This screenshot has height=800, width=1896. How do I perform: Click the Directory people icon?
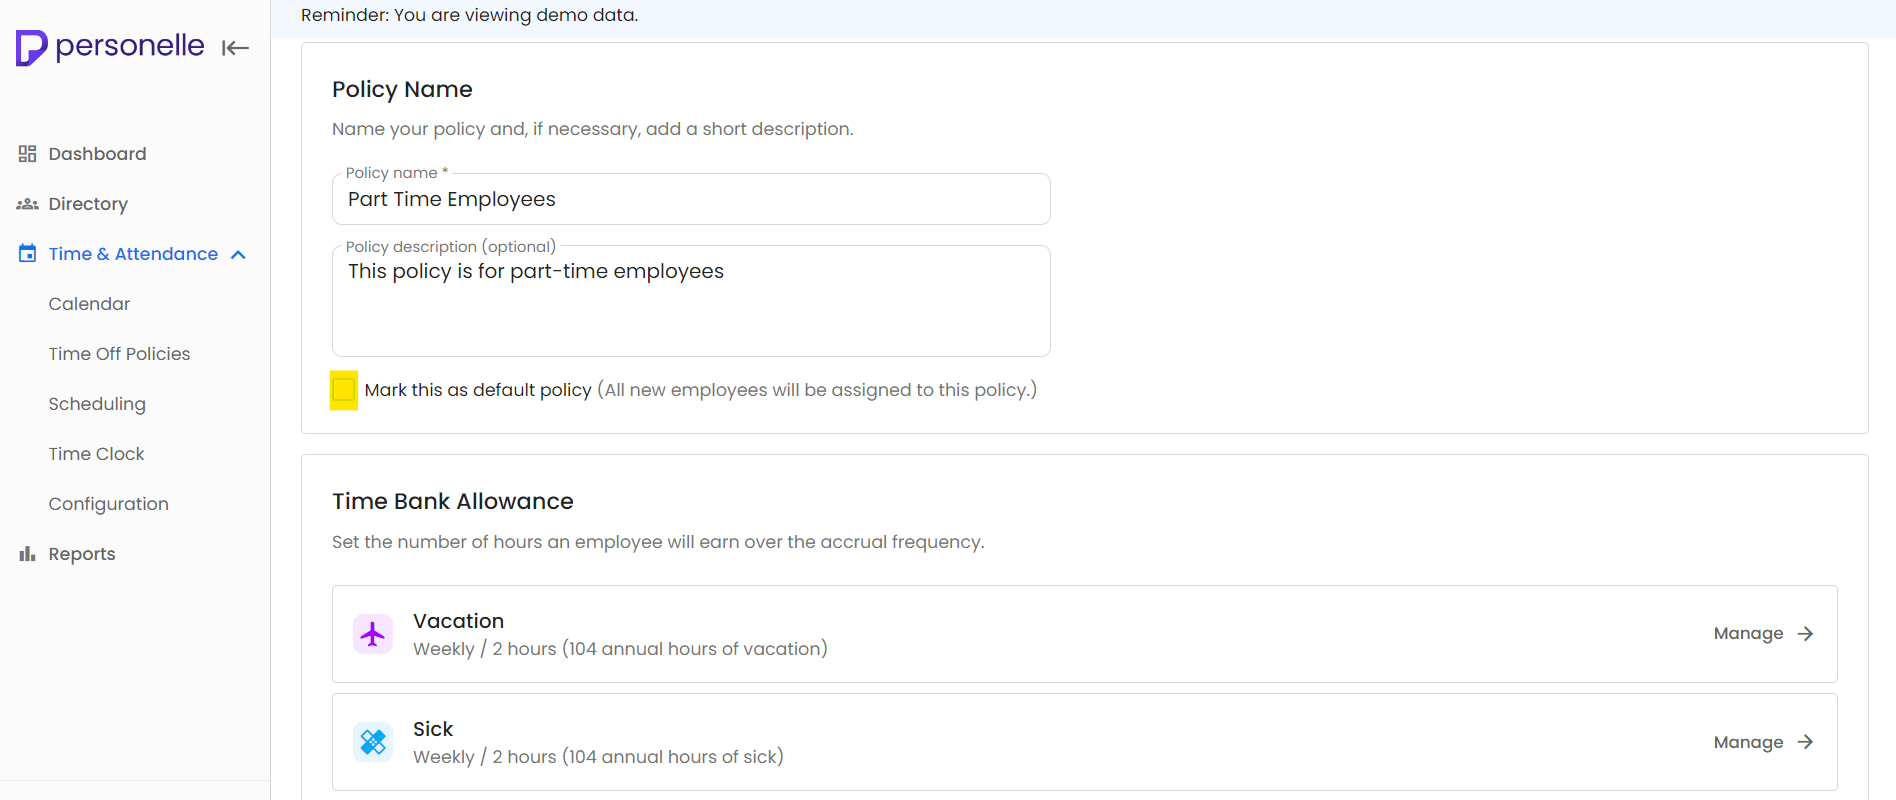click(x=27, y=203)
